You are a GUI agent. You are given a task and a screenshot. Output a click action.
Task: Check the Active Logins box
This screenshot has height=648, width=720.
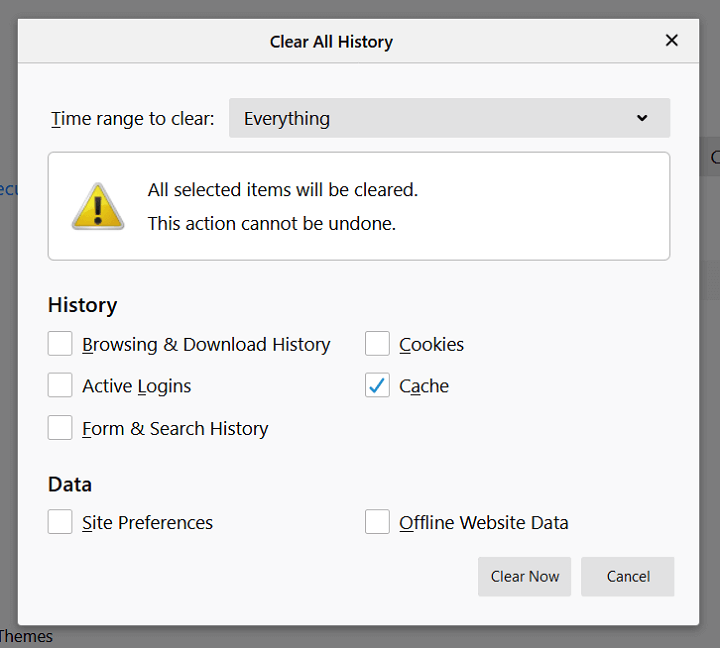point(61,386)
